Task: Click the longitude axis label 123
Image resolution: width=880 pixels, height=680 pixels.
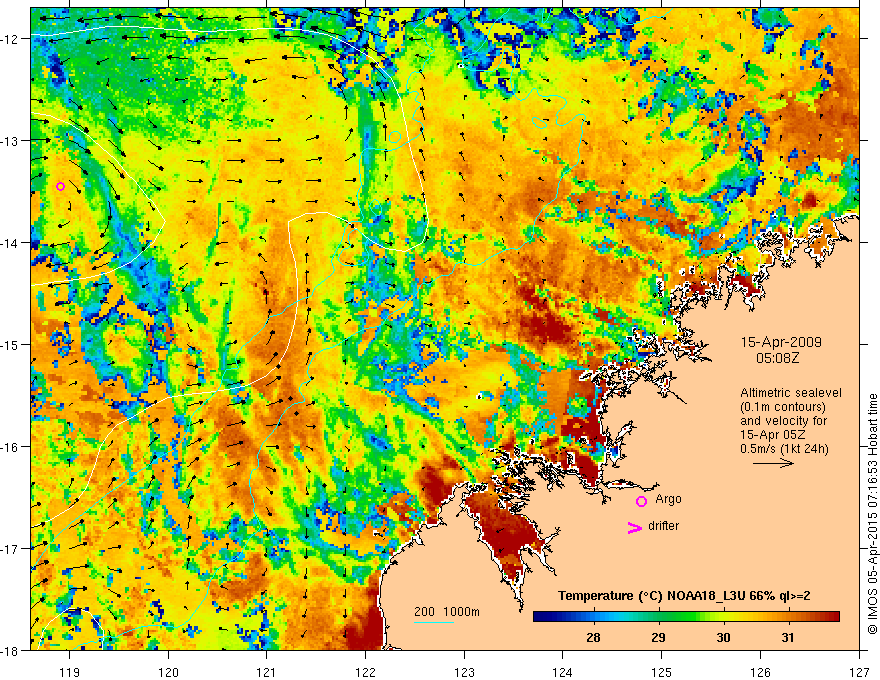Action: click(x=464, y=672)
